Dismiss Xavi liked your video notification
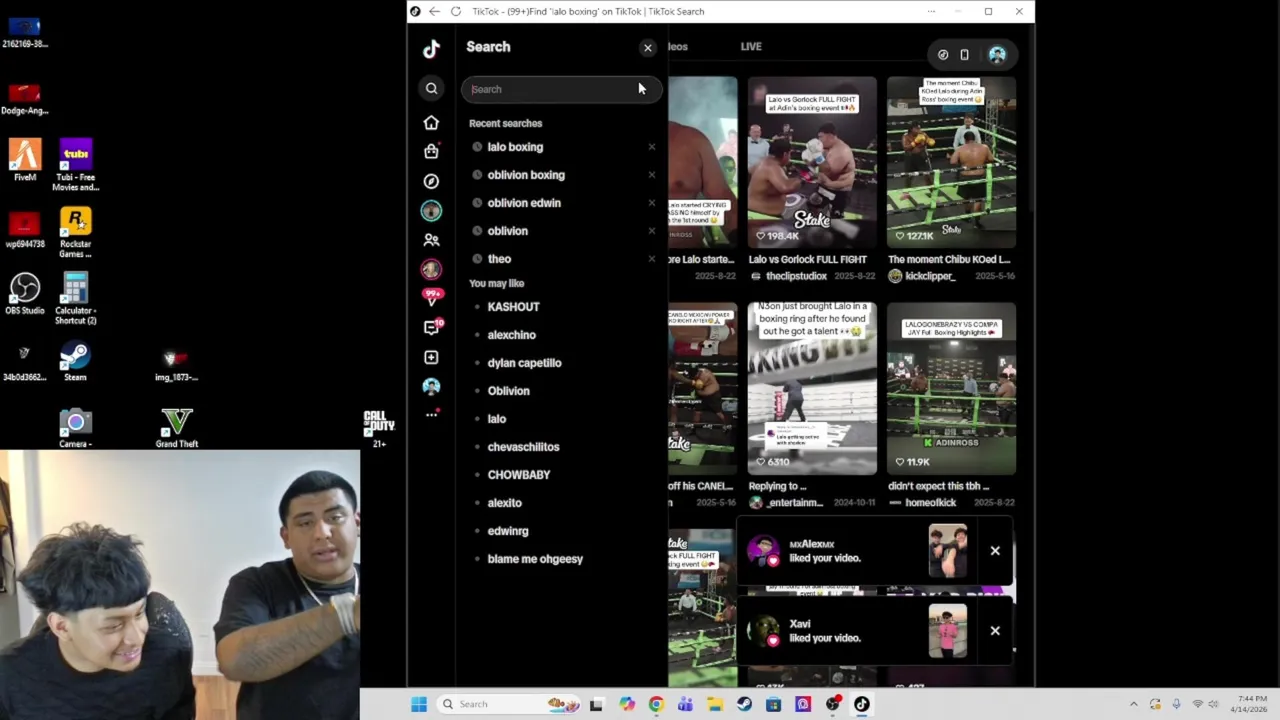The height and width of the screenshot is (720, 1280). 995,631
